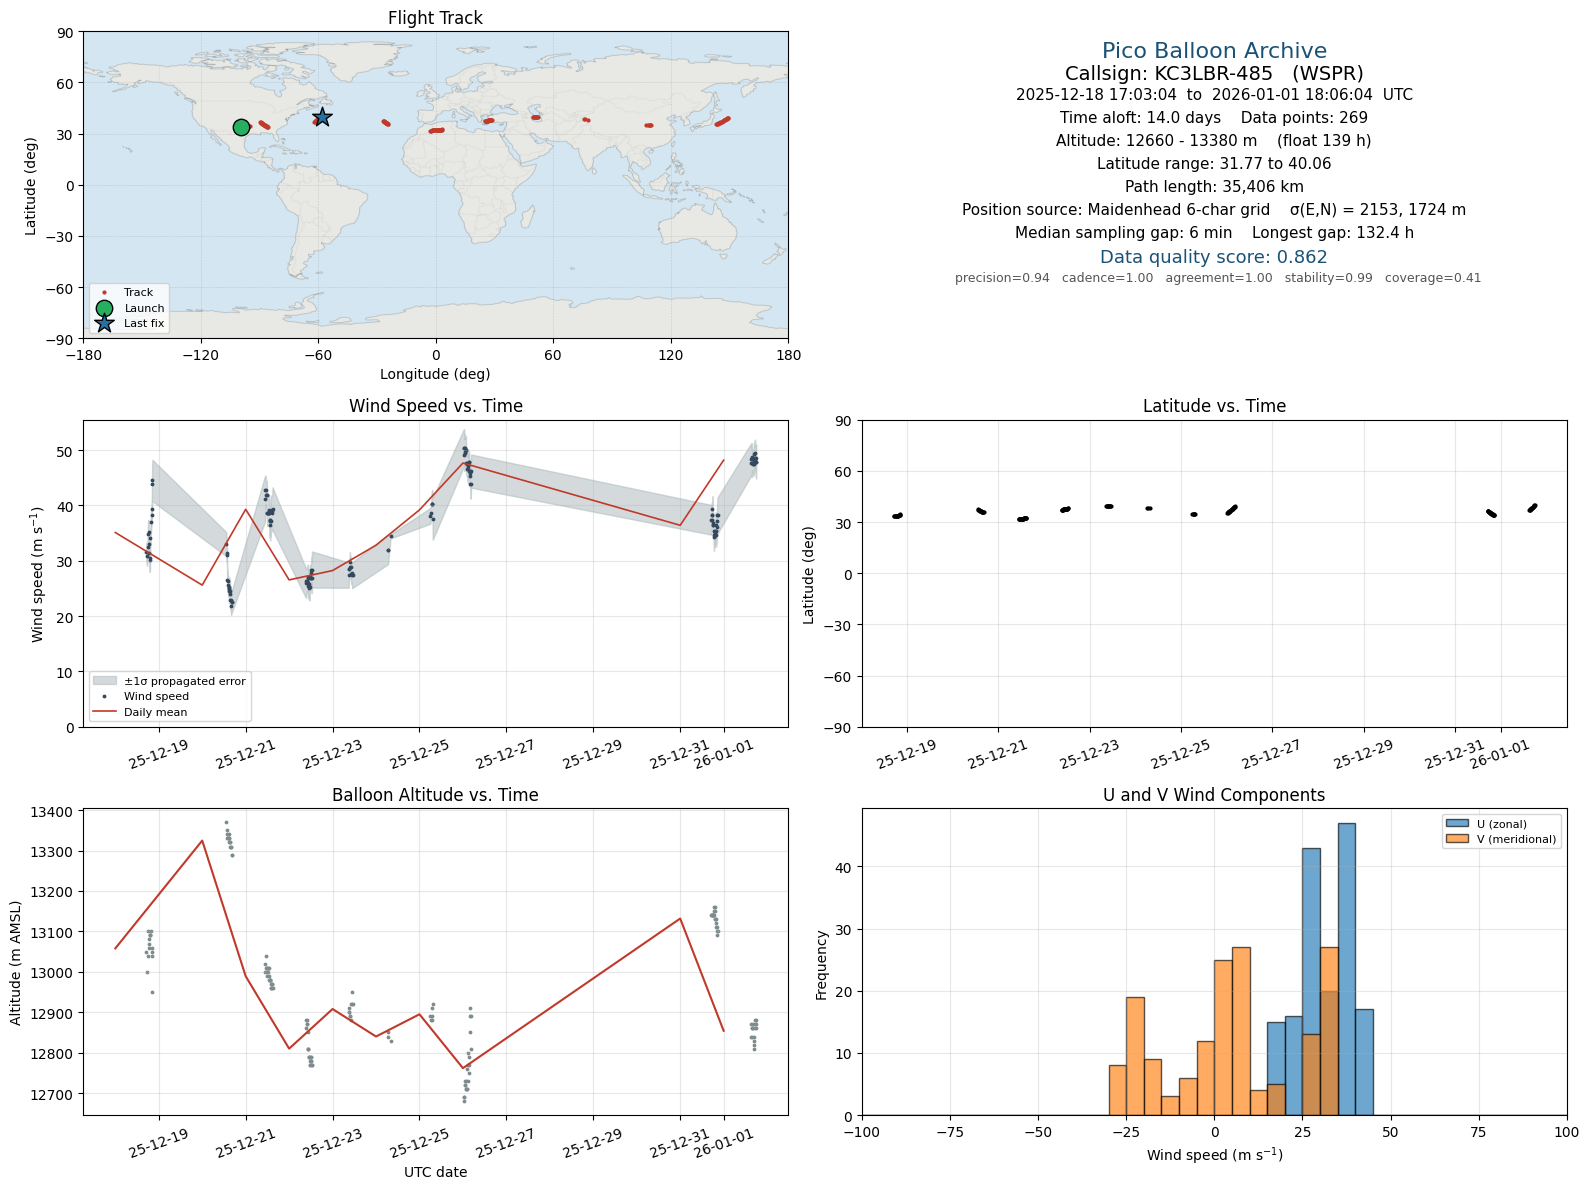Click the histogram's "Wind speed (m s⁻¹)" x-axis label
The image size is (1589, 1189).
(x=1214, y=1155)
